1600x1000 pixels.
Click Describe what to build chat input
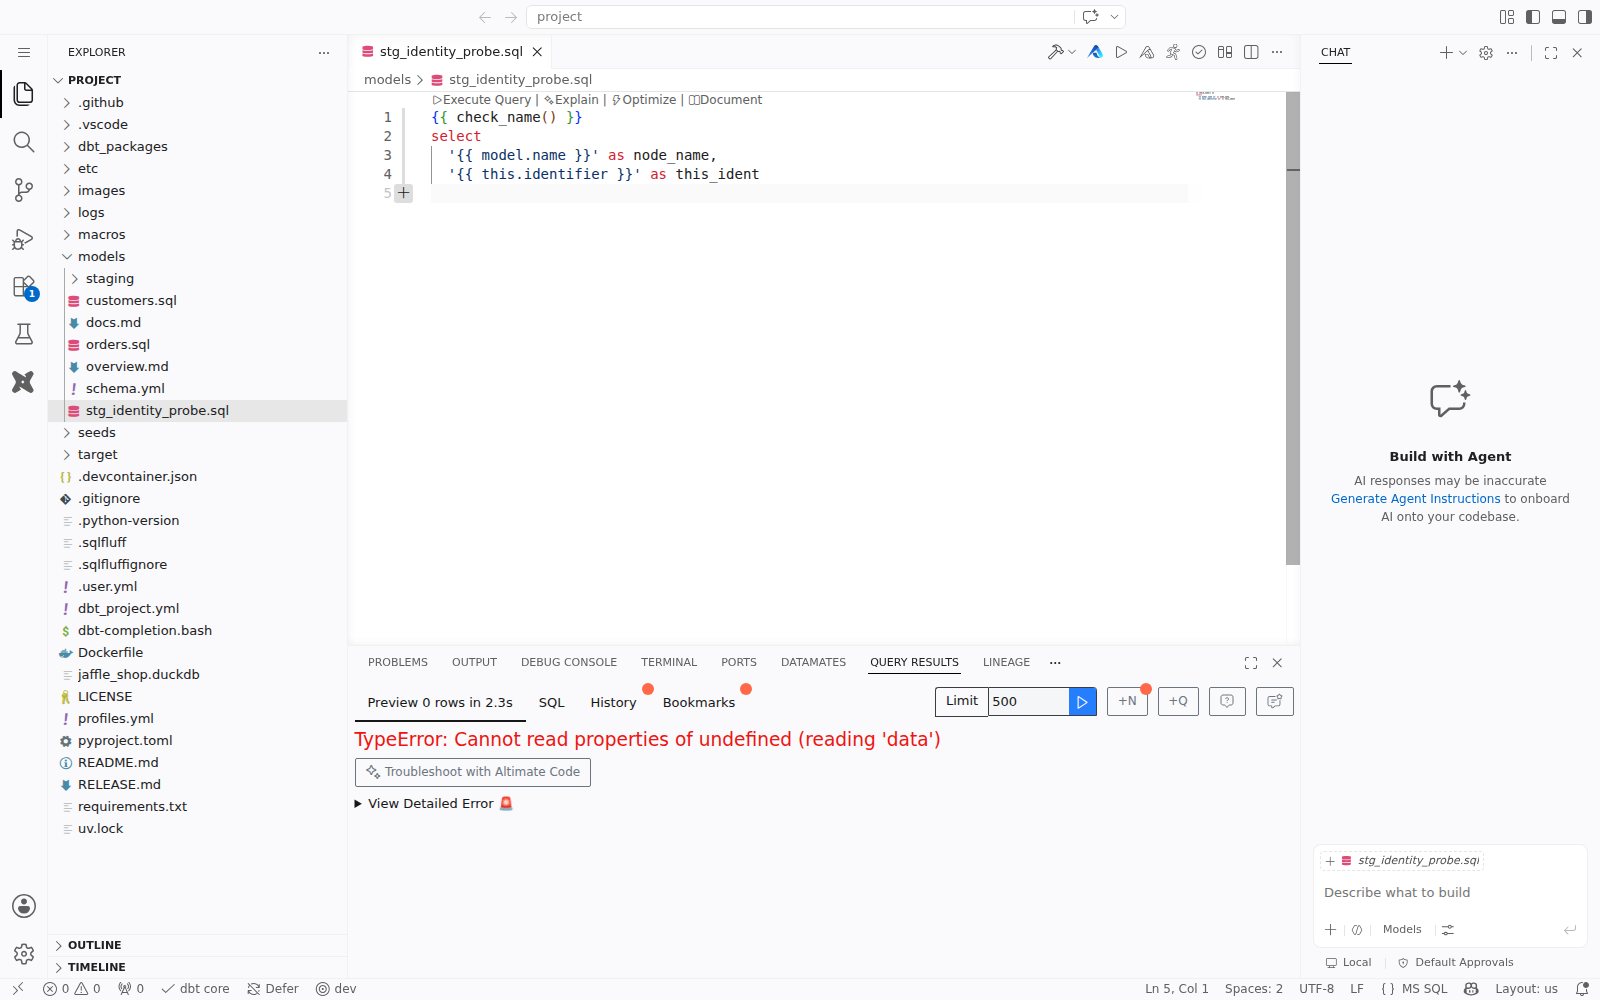coord(1450,893)
